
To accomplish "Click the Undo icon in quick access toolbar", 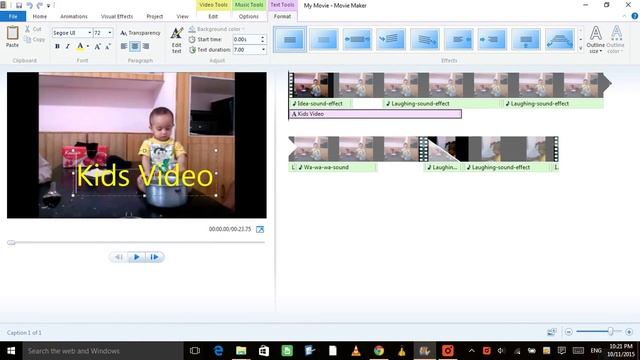I will (x=29, y=5).
